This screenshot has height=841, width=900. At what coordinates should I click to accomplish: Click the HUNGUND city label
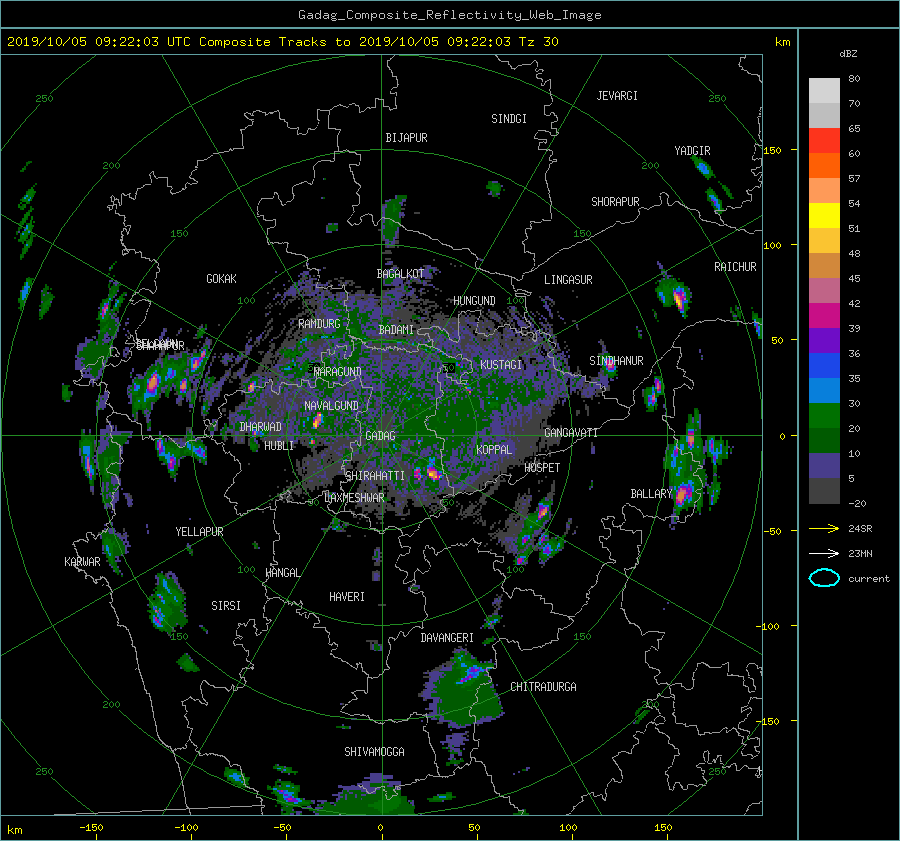[474, 301]
